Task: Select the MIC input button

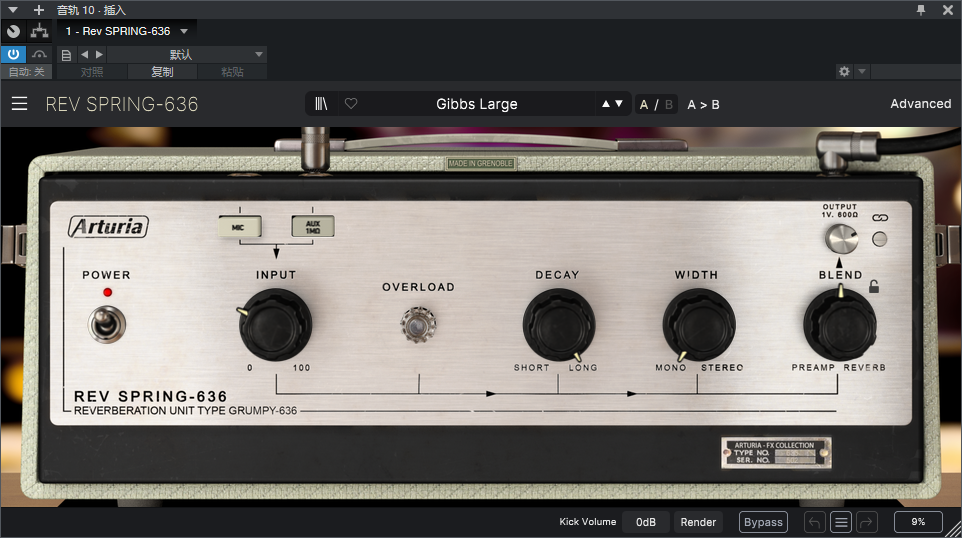Action: click(239, 227)
